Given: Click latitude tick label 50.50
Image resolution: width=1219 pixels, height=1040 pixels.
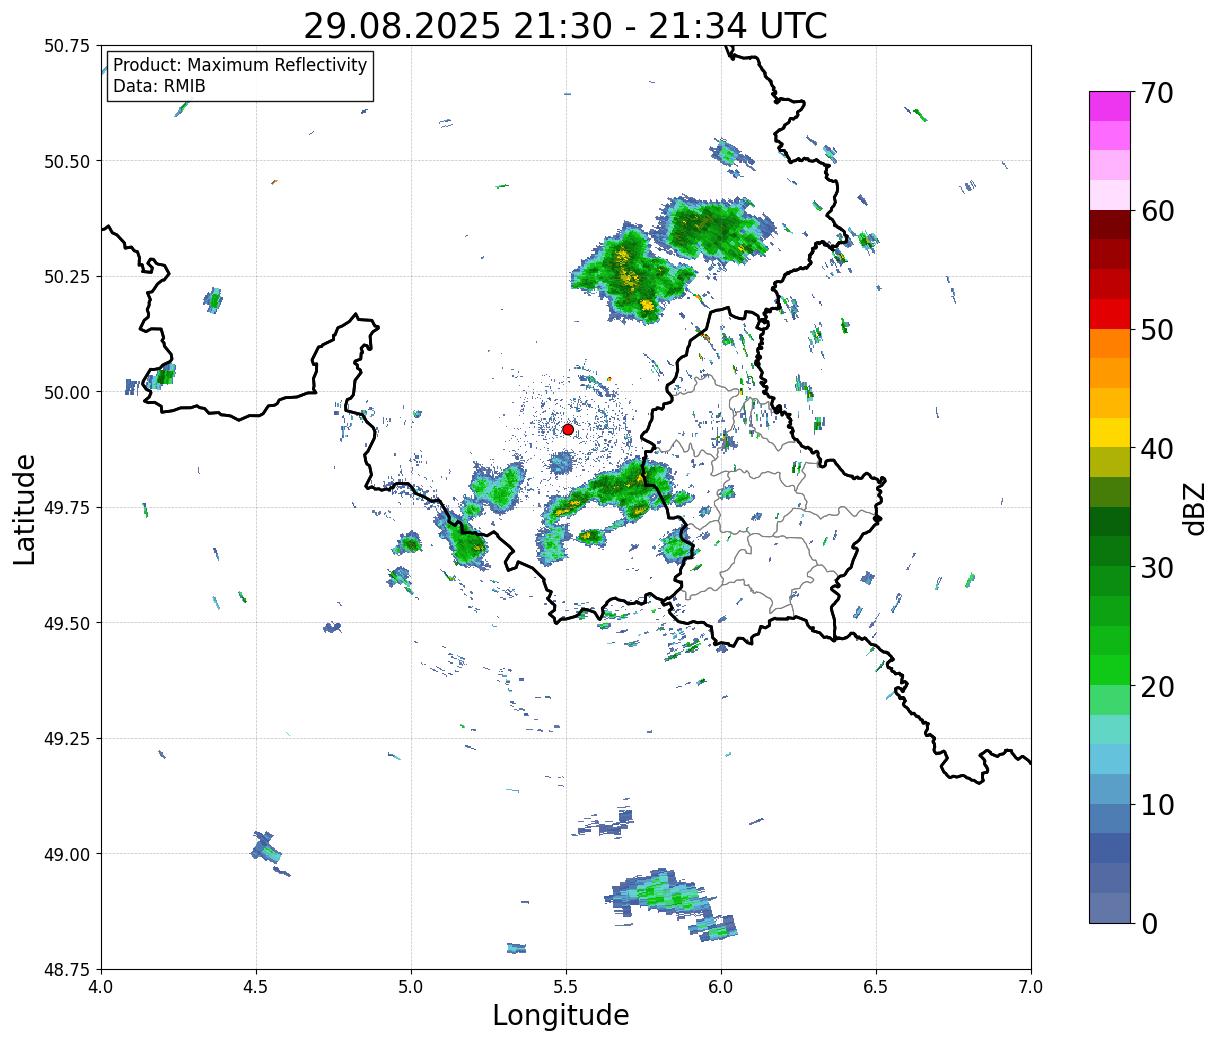Looking at the screenshot, I should pyautogui.click(x=67, y=161).
